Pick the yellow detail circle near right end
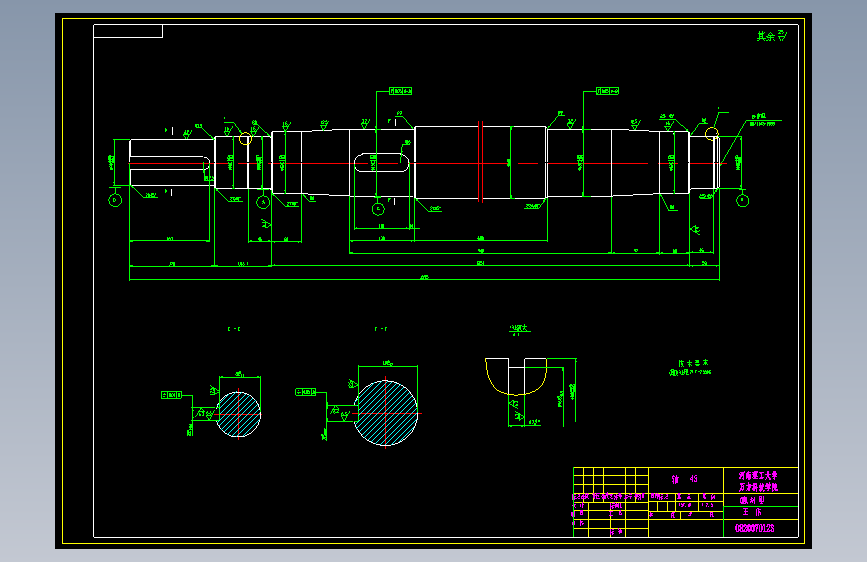 point(712,134)
